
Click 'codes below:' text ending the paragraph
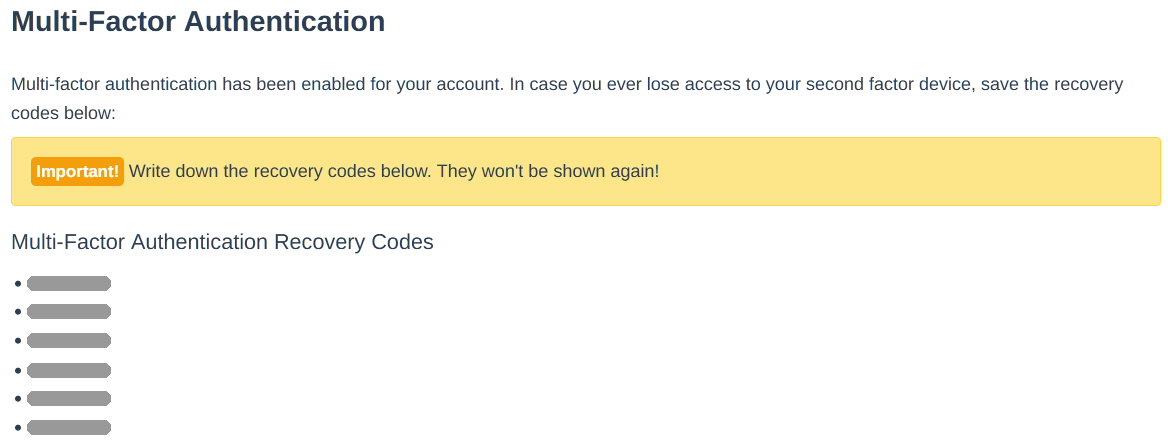(x=64, y=113)
